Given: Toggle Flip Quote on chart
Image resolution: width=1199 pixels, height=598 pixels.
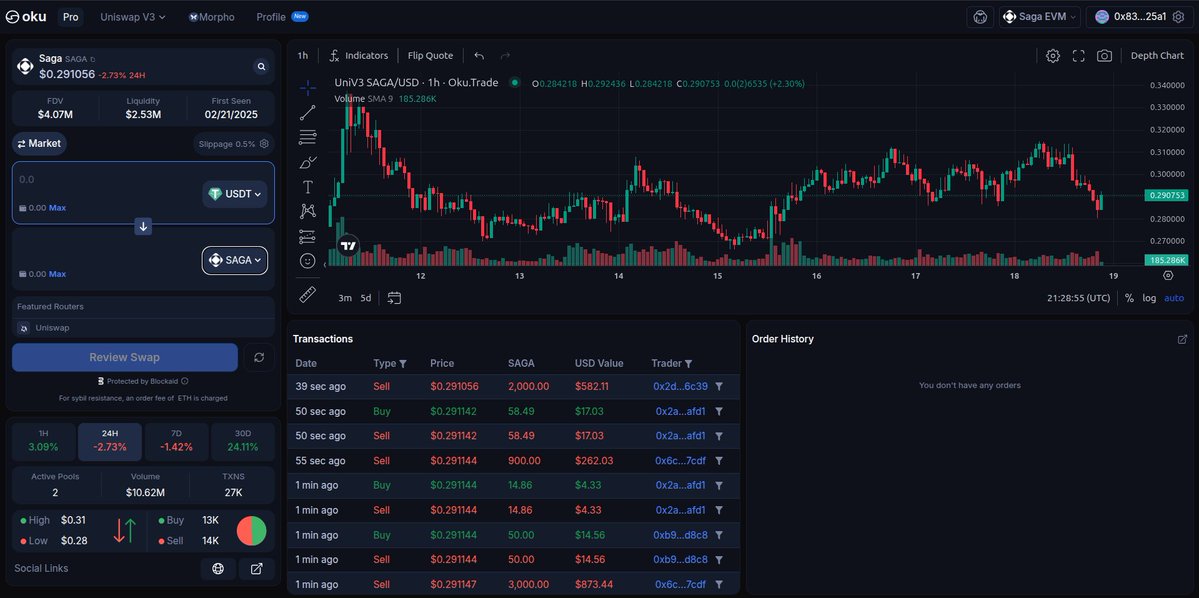Looking at the screenshot, I should 431,56.
